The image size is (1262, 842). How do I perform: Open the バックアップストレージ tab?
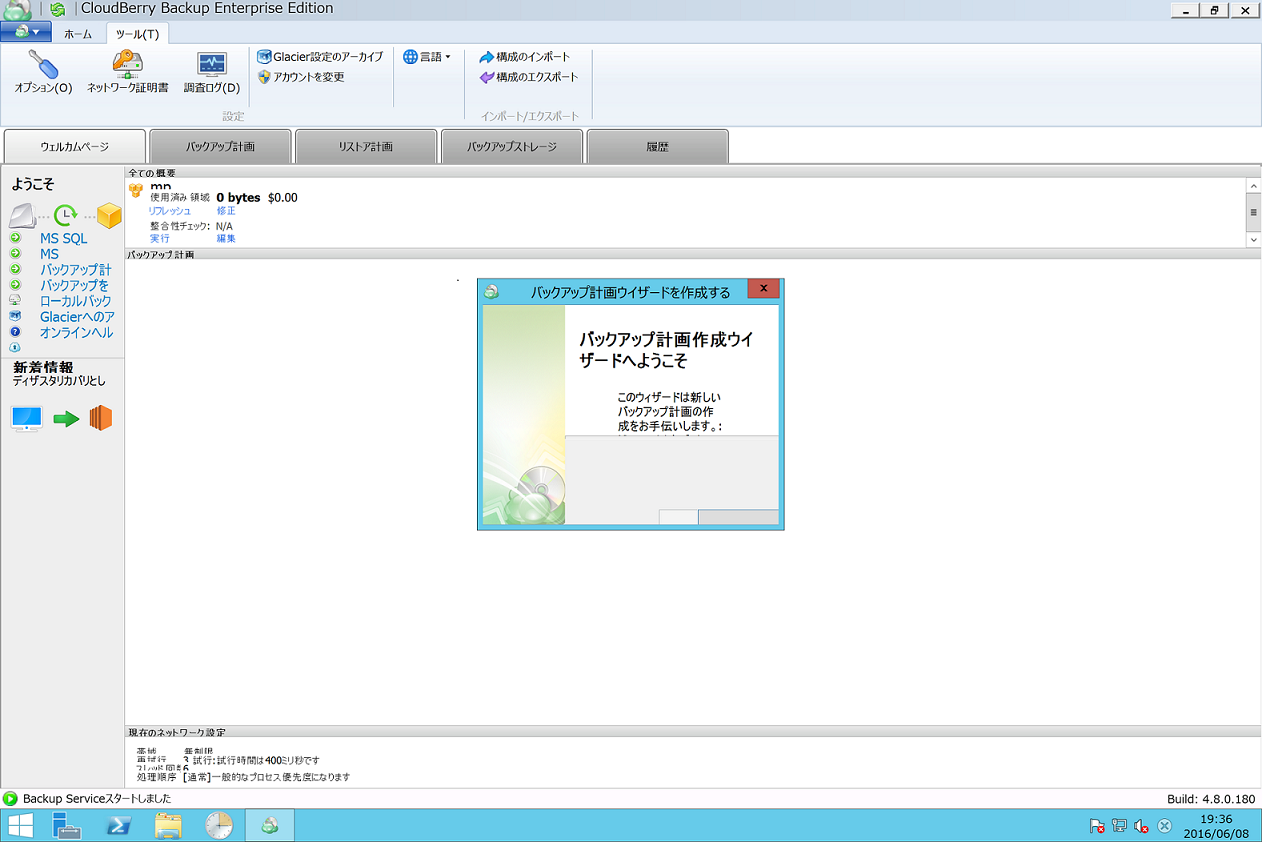click(x=512, y=146)
